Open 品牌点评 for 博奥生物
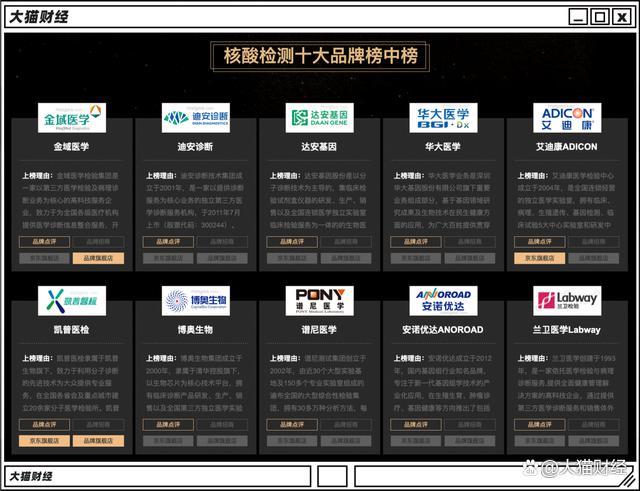 (168, 424)
